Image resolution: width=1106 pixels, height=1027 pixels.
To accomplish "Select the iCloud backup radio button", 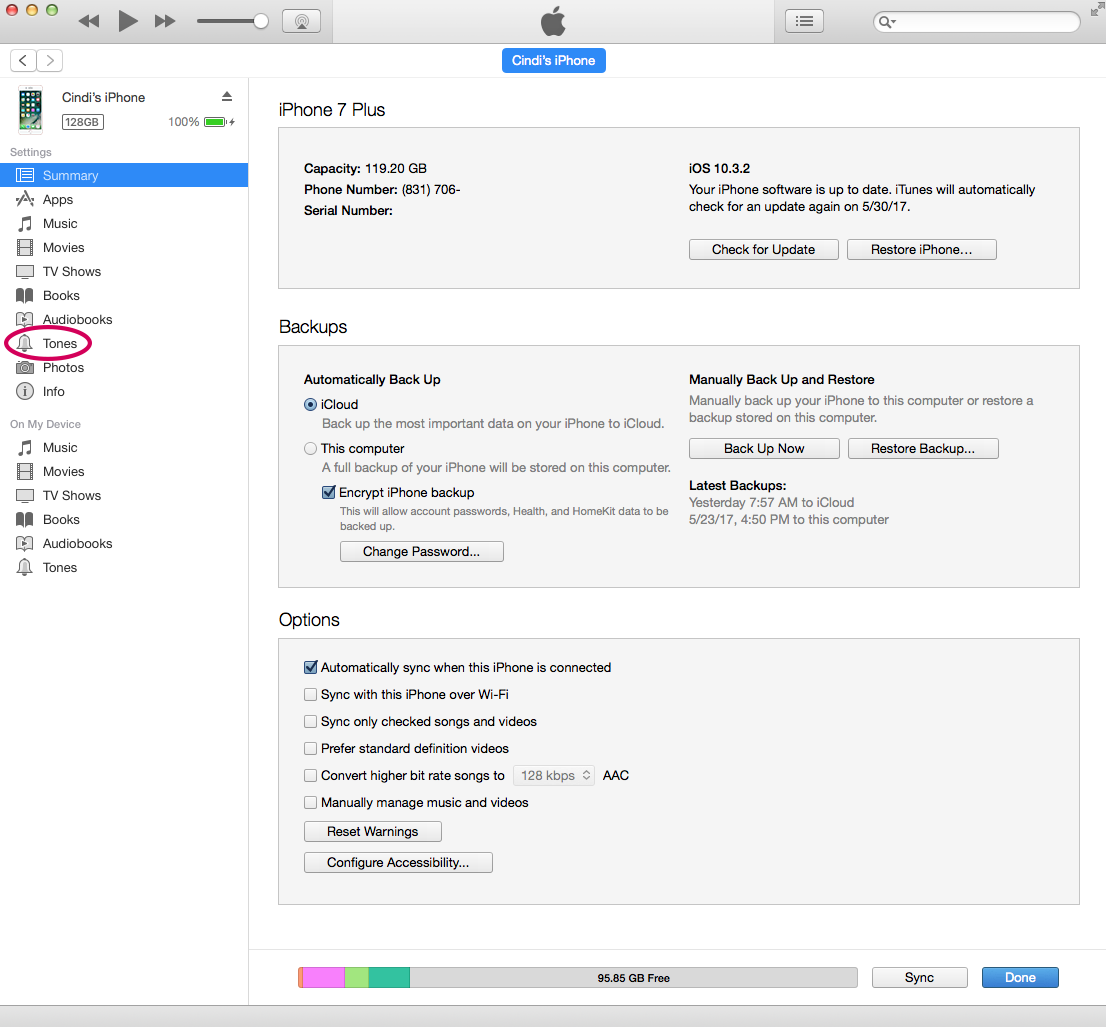I will (x=310, y=405).
